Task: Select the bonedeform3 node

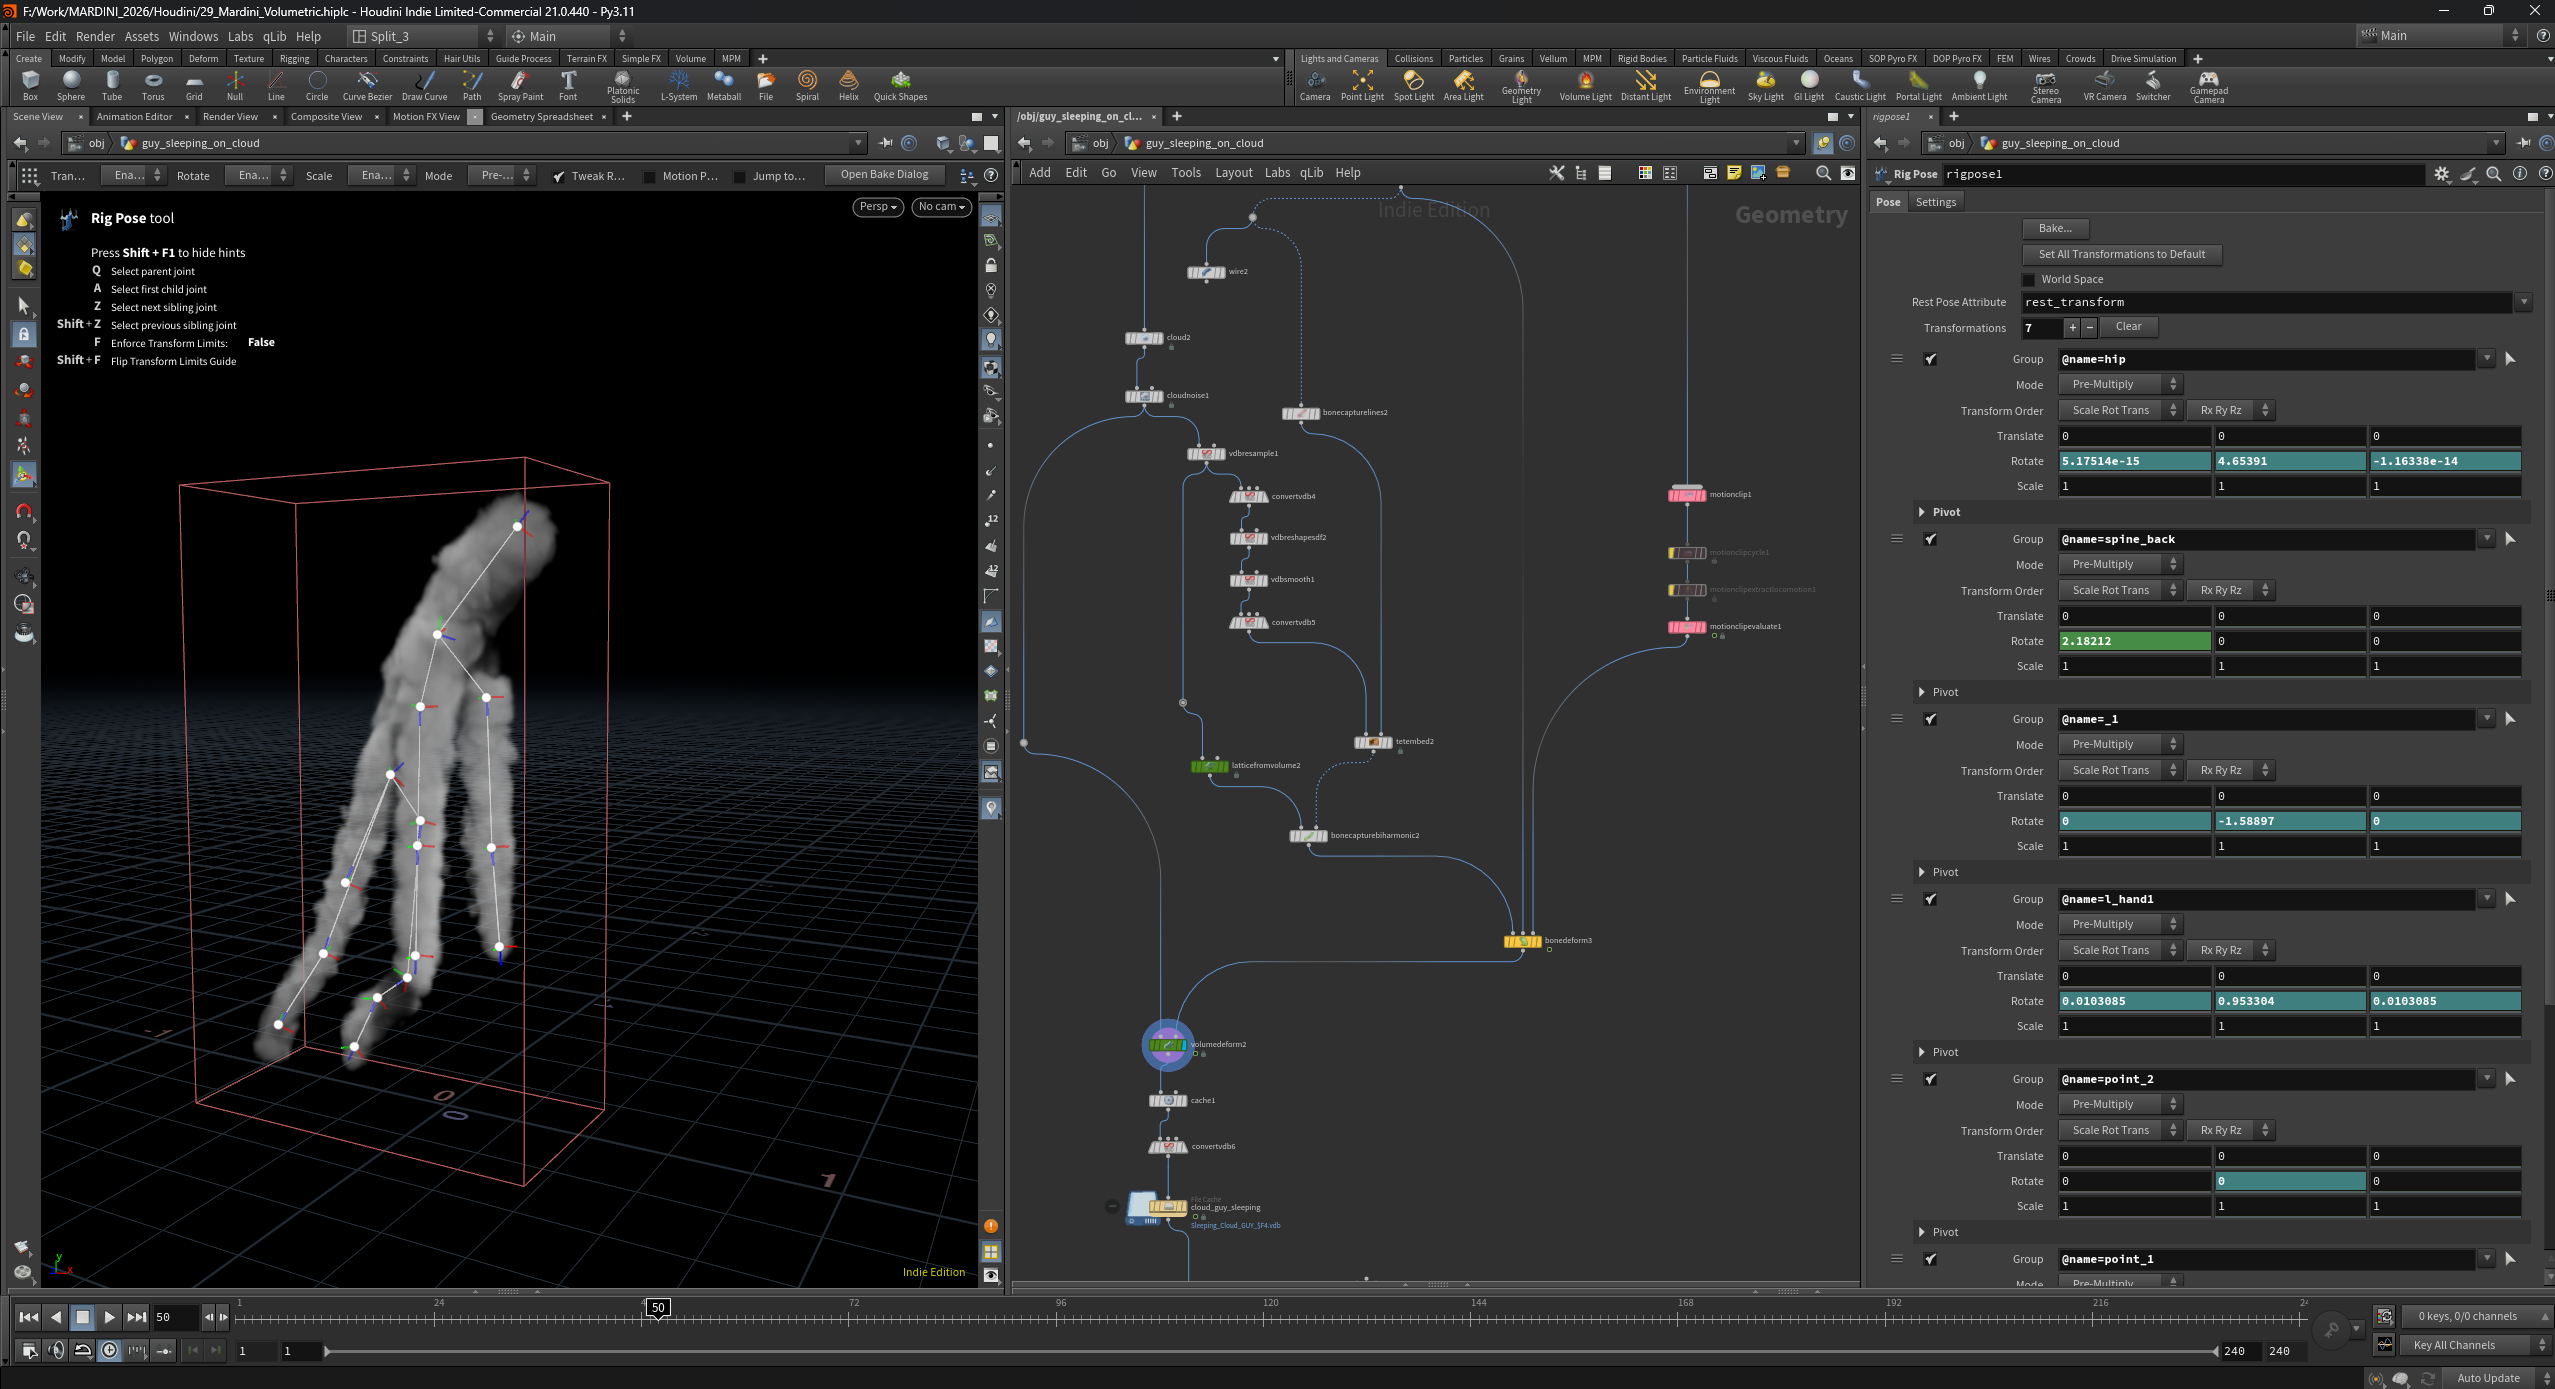Action: (1522, 941)
